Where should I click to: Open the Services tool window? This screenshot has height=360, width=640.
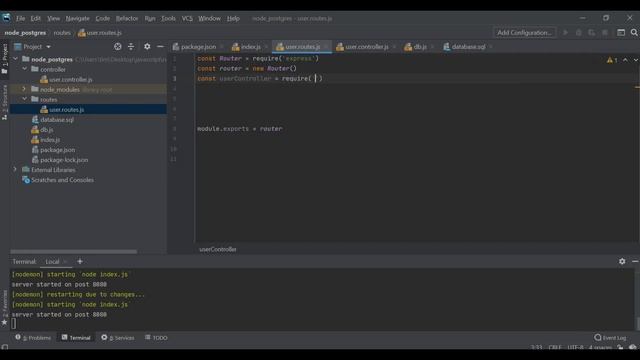coord(118,338)
